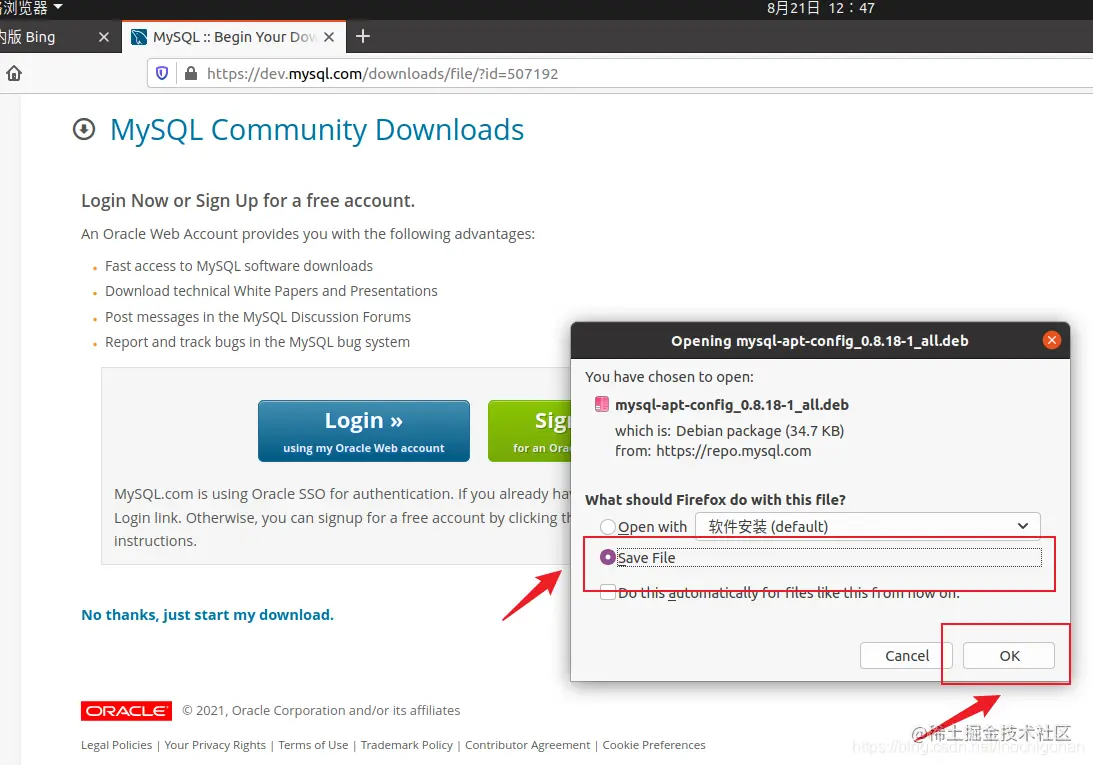The image size is (1093, 765).
Task: Open Contributor Agreement footer link
Action: pyautogui.click(x=528, y=745)
